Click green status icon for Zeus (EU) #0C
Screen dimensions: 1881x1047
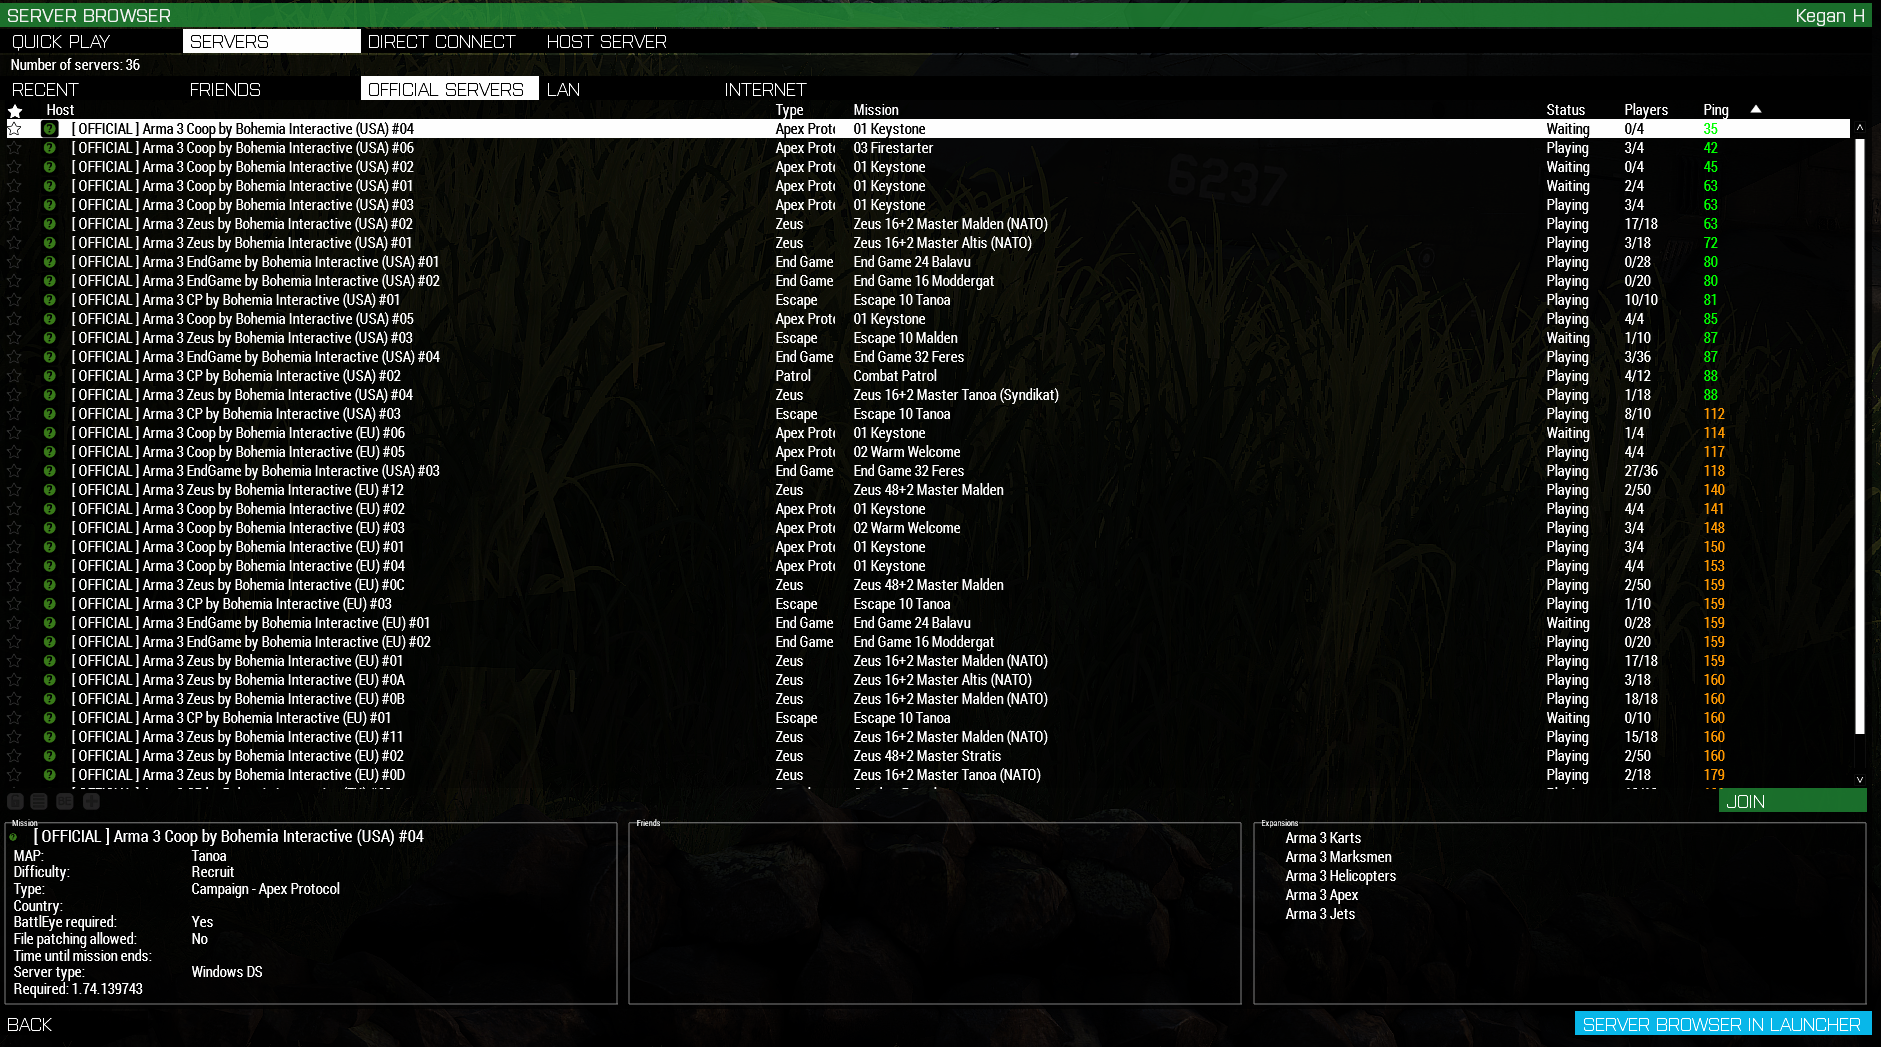(49, 585)
